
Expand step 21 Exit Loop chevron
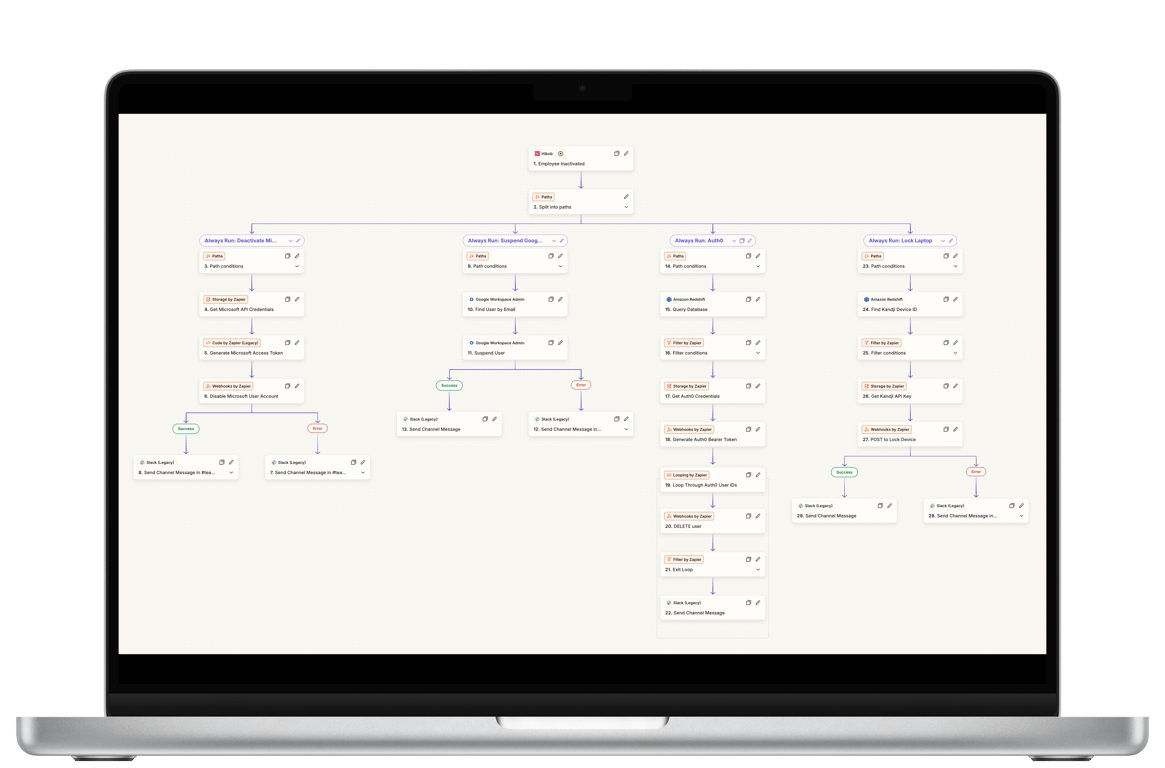[x=758, y=570]
